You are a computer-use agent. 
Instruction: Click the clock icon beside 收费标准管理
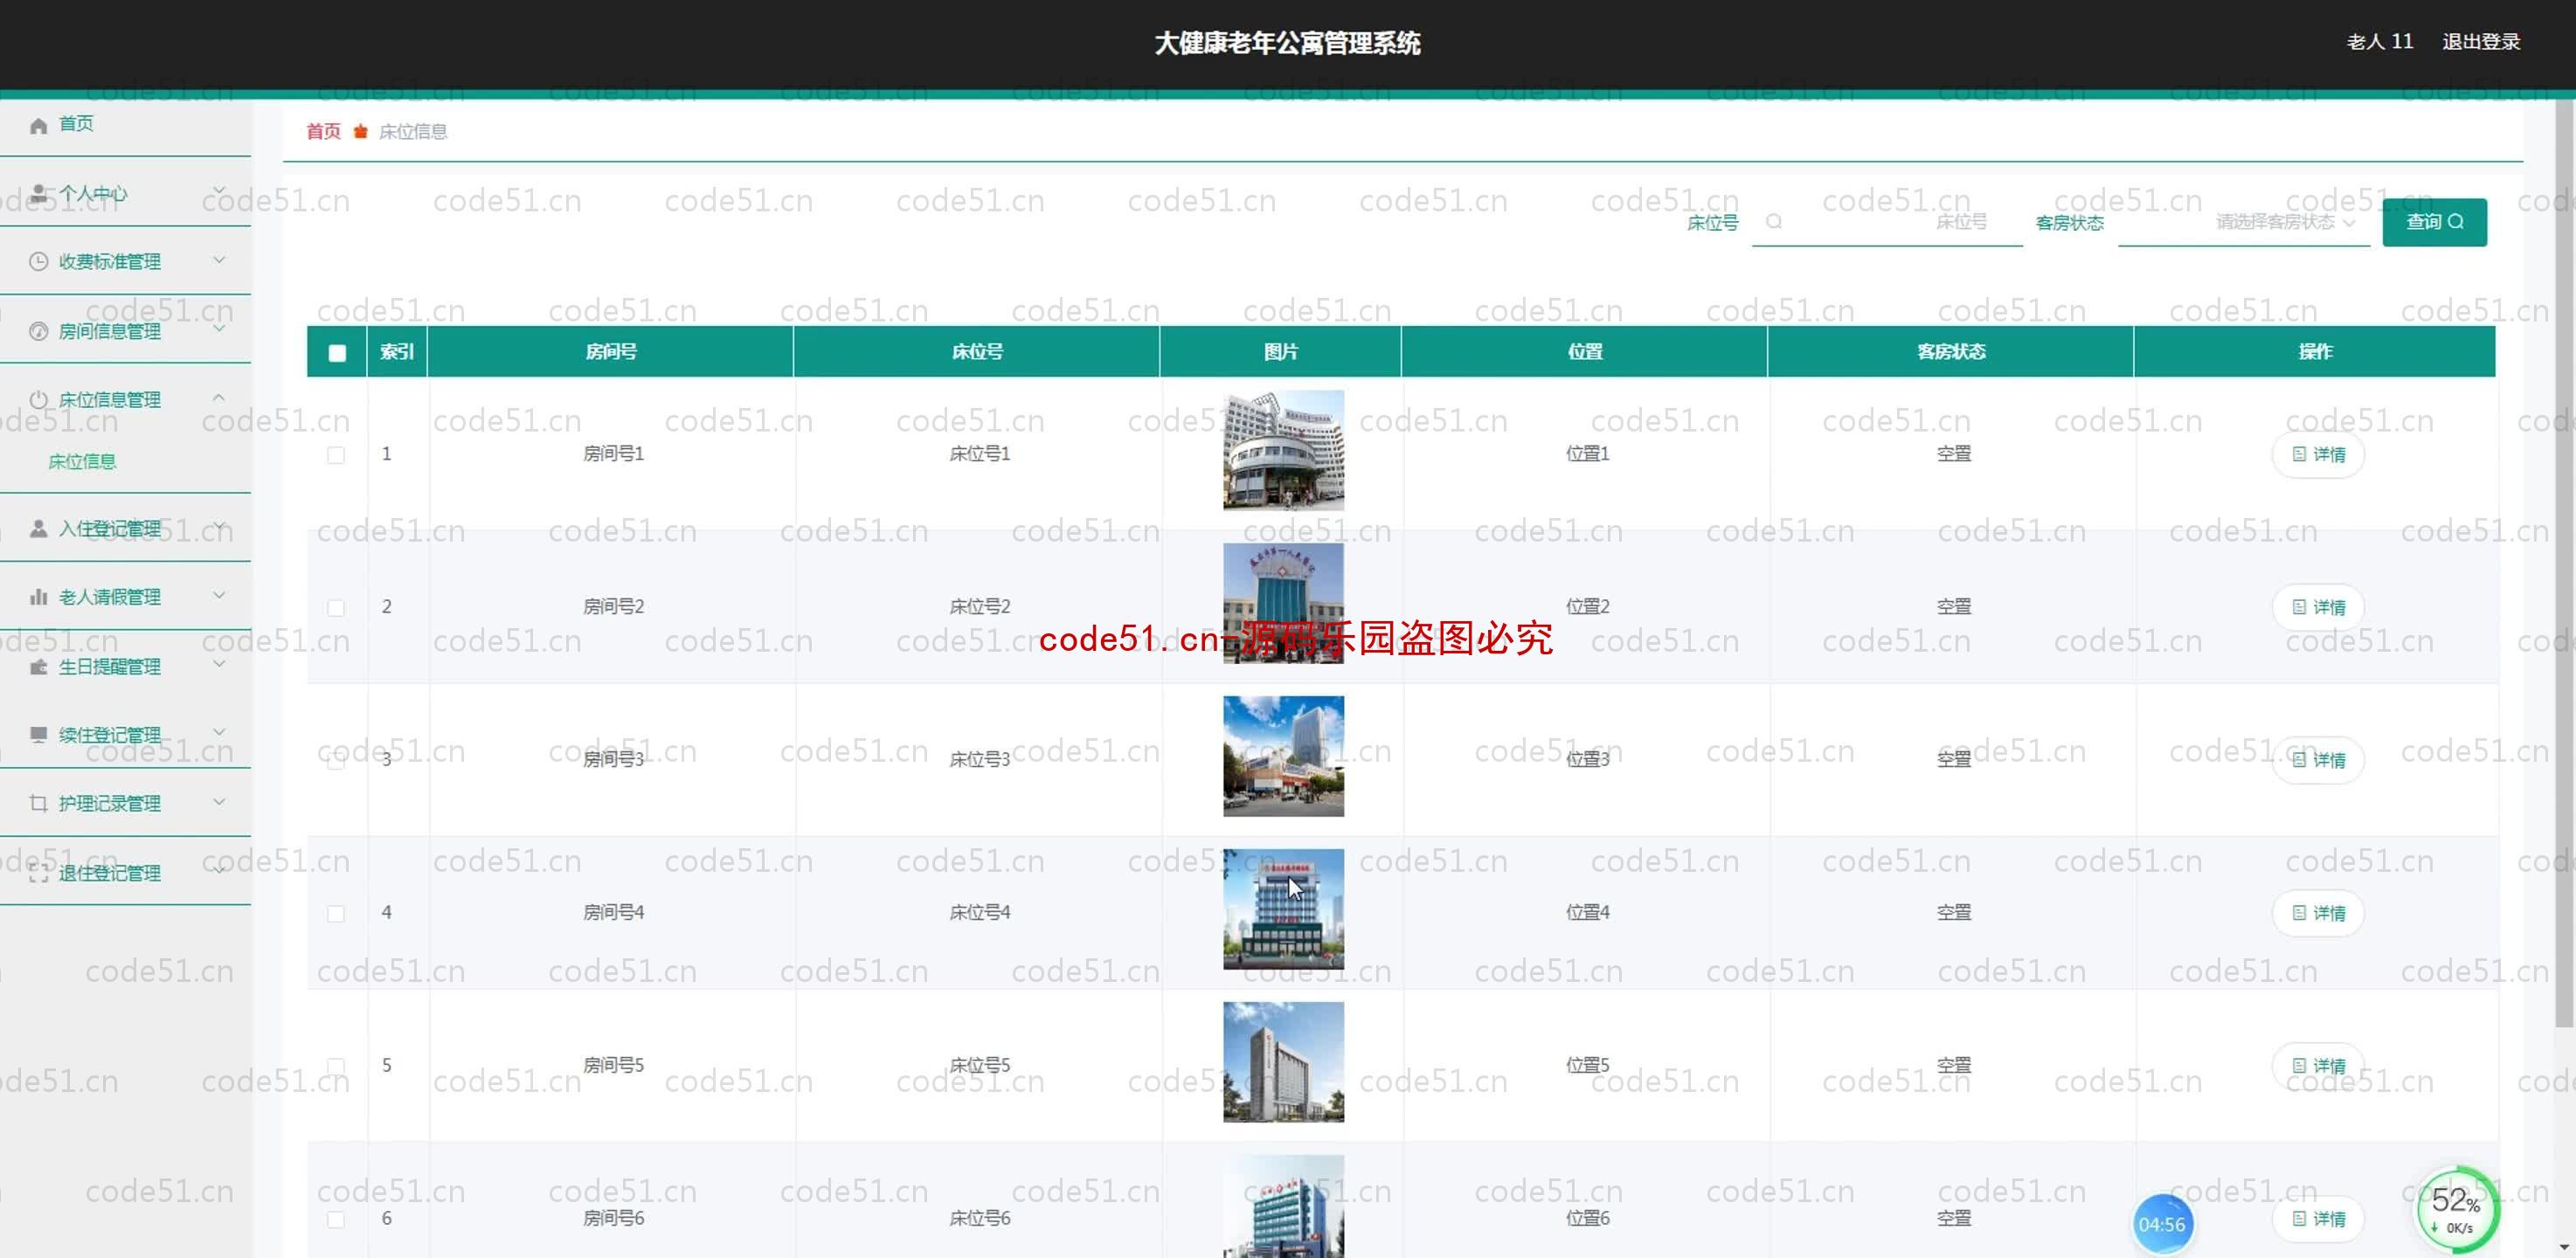pos(38,262)
